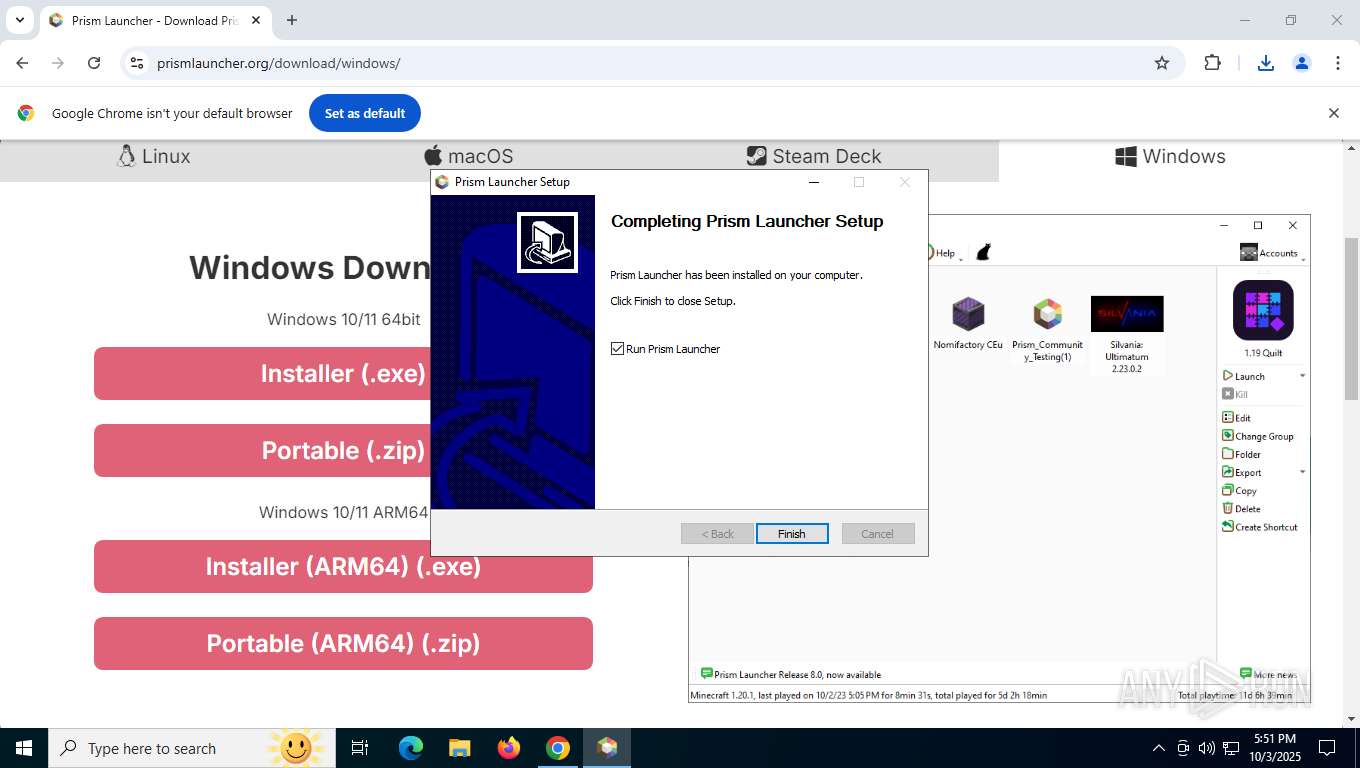Image resolution: width=1360 pixels, height=768 pixels.
Task: Open the Accounts dropdown
Action: coord(1272,253)
